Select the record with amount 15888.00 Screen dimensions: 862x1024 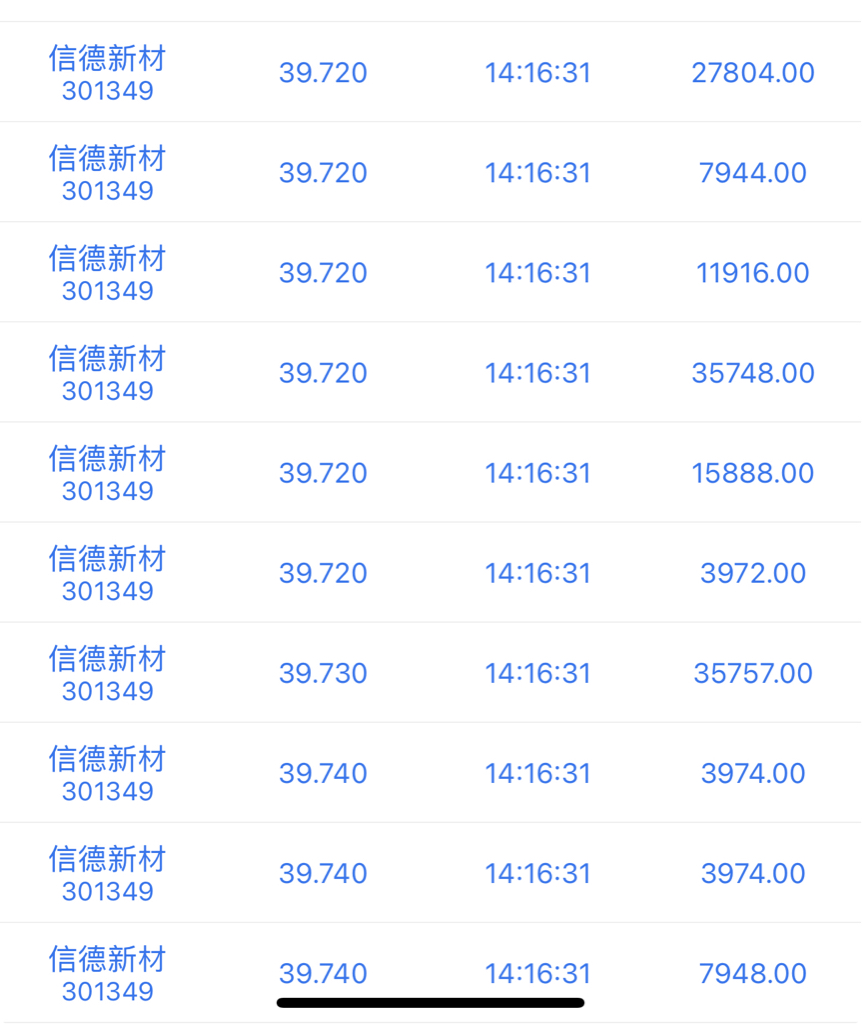pos(431,472)
